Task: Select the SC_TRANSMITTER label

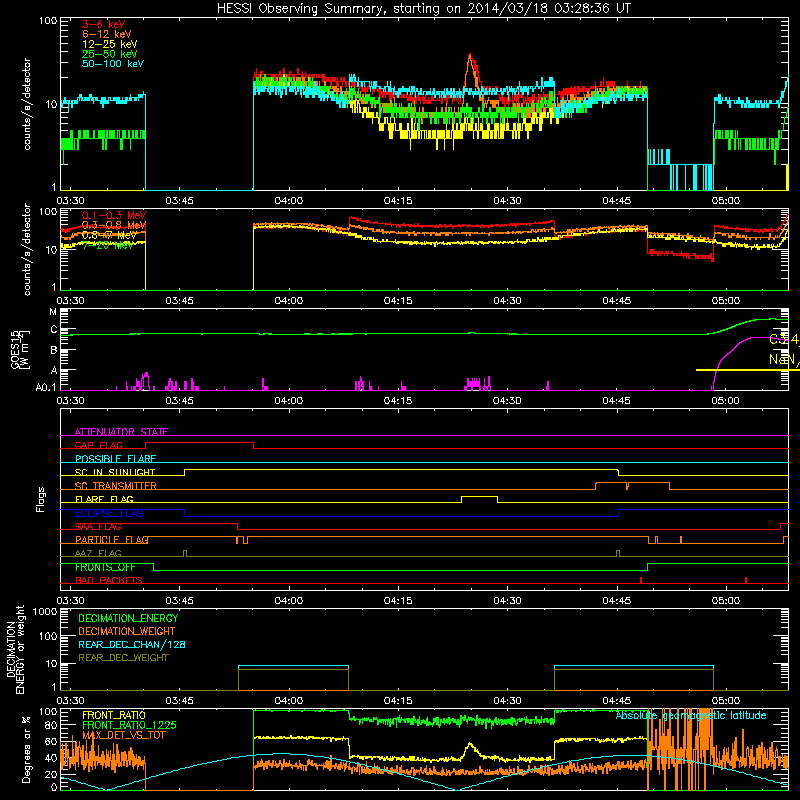Action: point(115,485)
